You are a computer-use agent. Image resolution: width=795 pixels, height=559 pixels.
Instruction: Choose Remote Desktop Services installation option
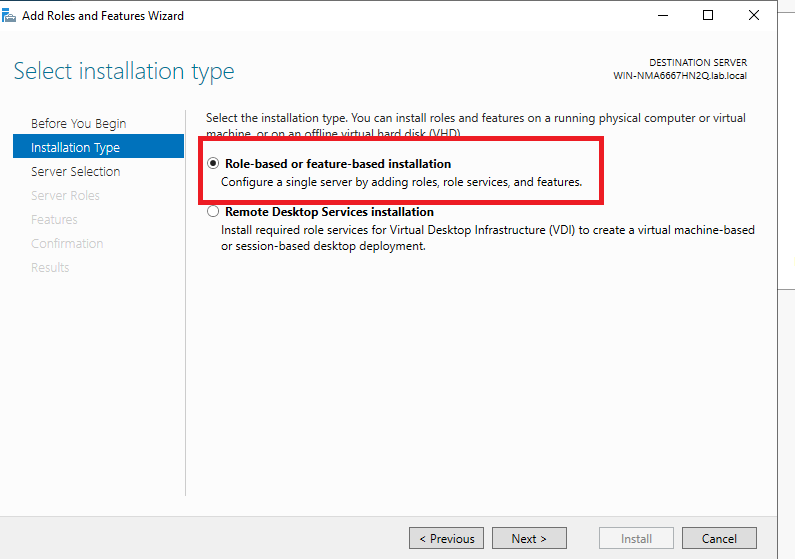213,212
